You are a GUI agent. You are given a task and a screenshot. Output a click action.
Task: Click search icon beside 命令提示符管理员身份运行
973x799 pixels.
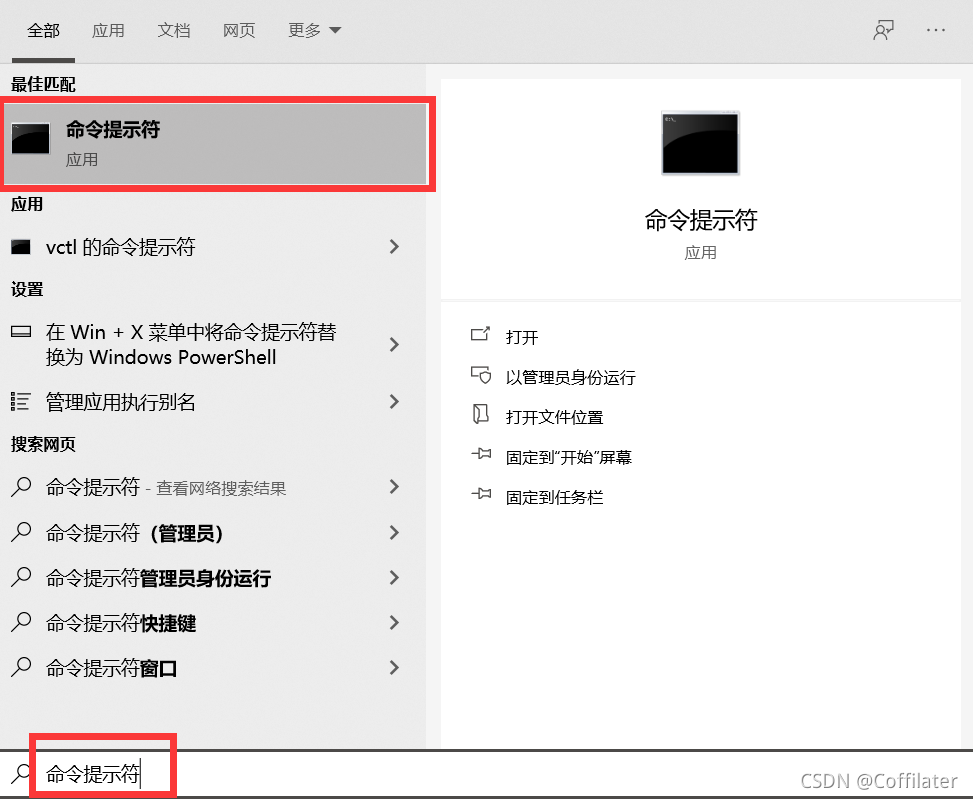pyautogui.click(x=20, y=578)
